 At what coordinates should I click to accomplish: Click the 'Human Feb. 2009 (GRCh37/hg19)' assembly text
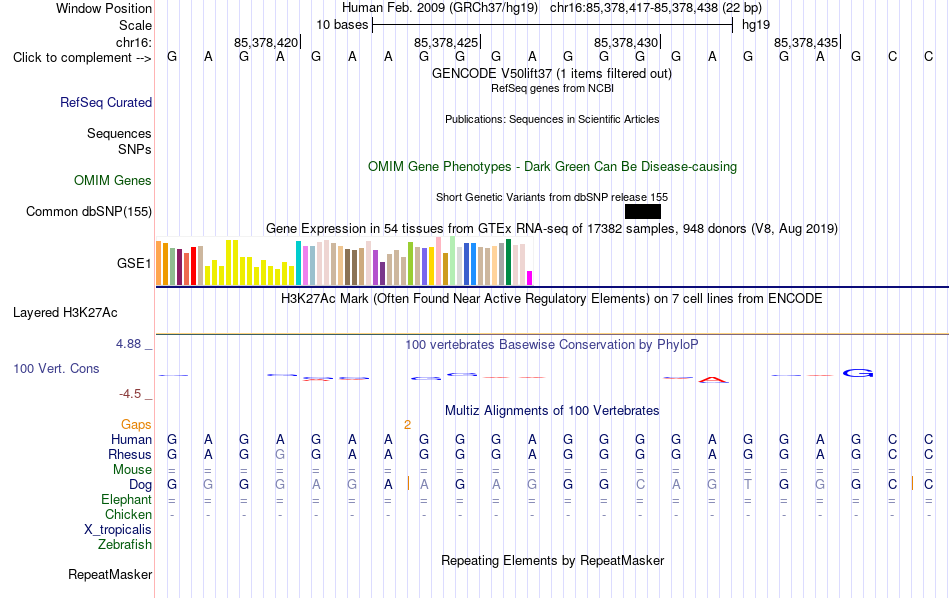[x=440, y=8]
